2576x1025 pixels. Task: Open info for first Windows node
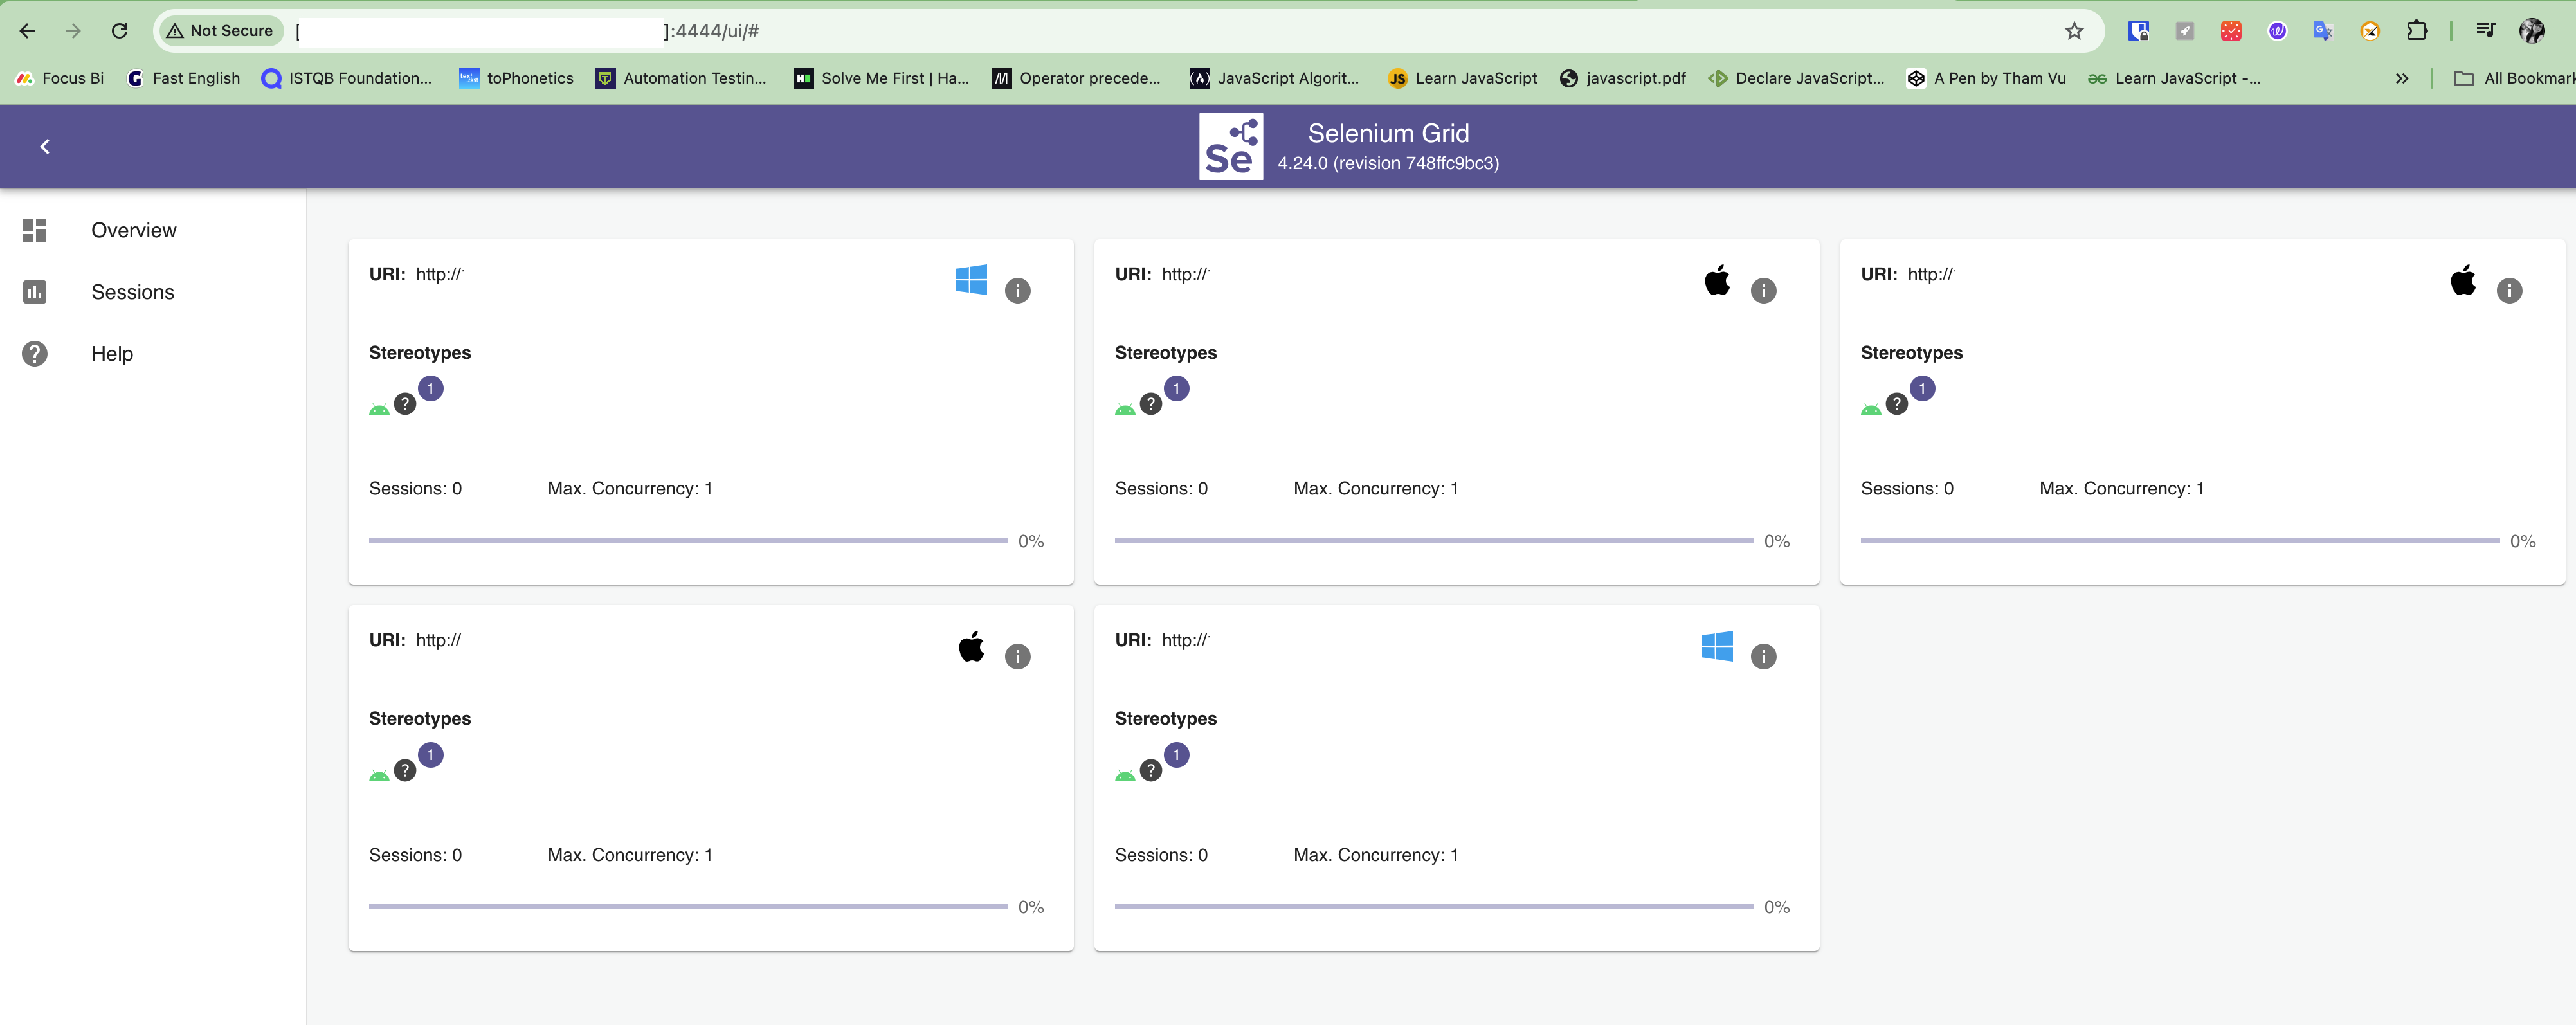pos(1017,291)
